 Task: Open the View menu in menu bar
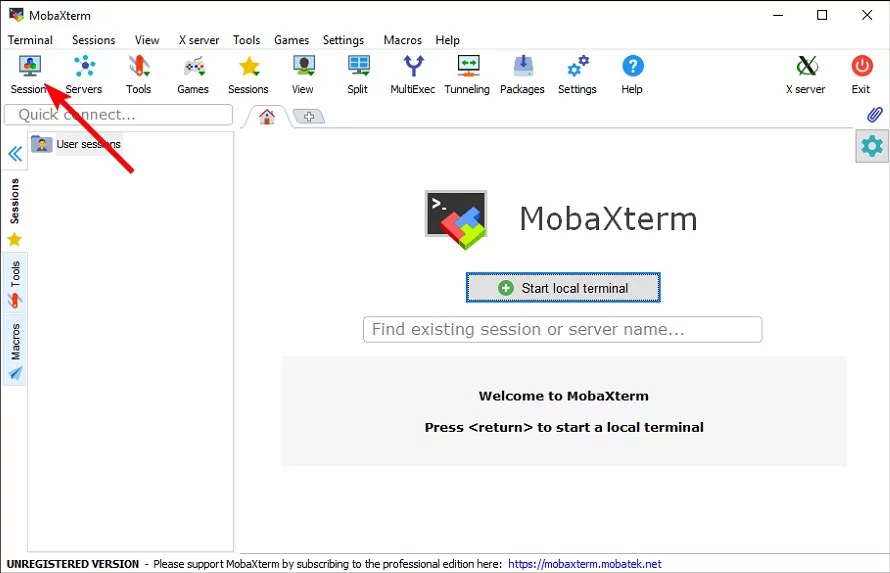tap(147, 40)
